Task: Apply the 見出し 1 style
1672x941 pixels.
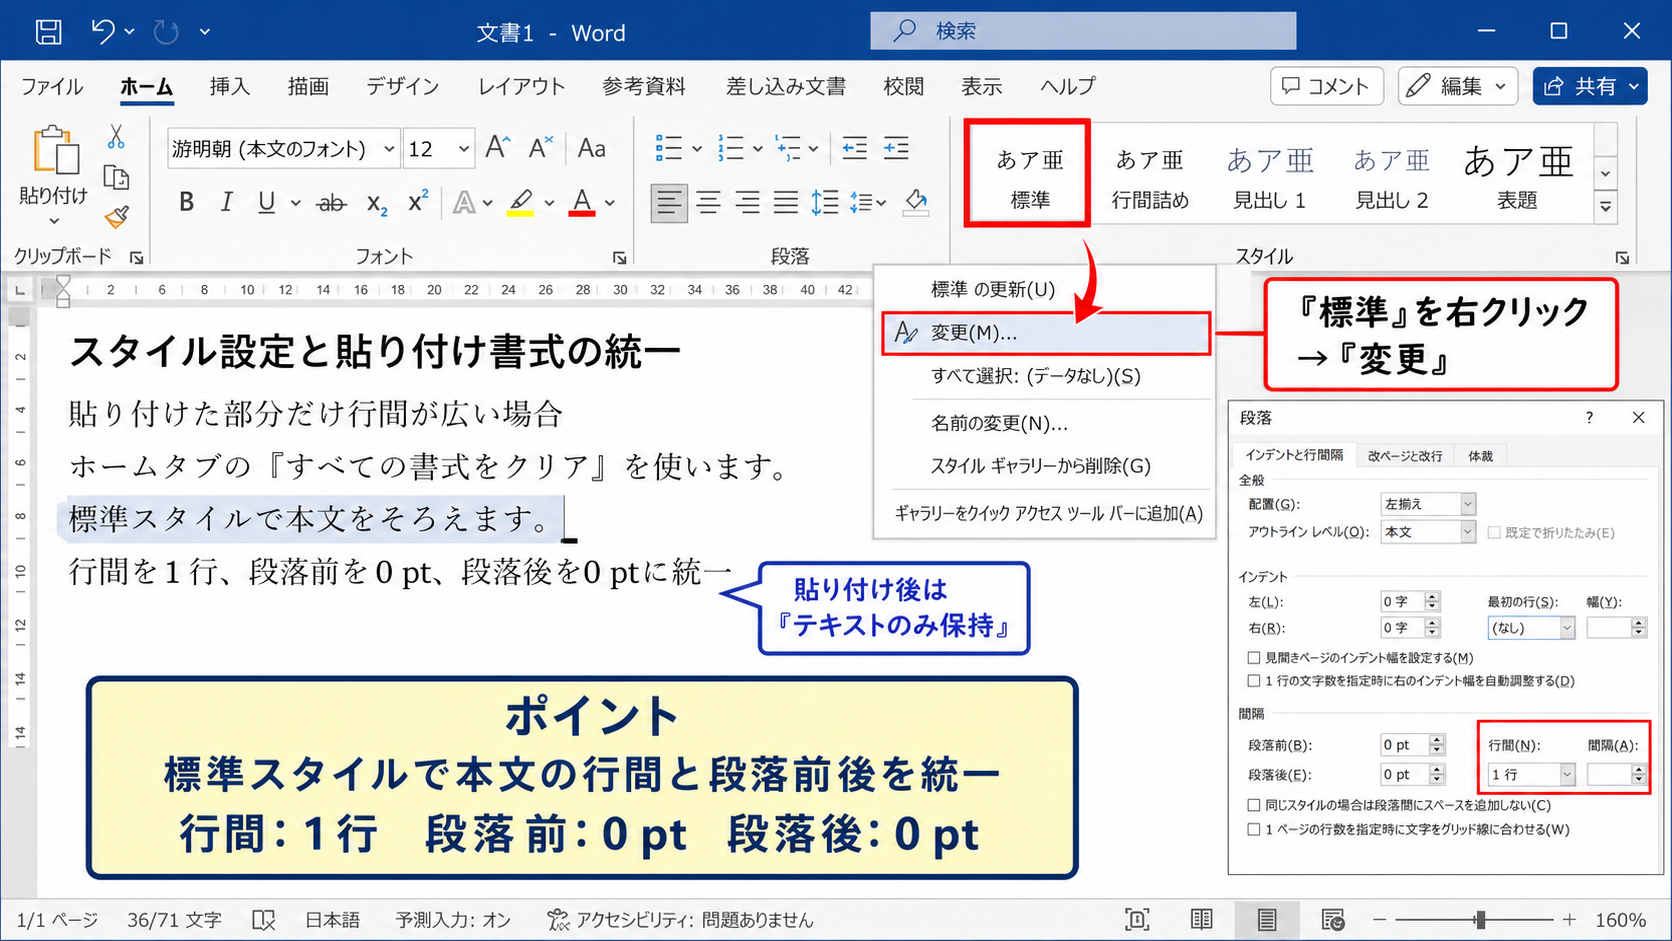Action: [x=1270, y=176]
